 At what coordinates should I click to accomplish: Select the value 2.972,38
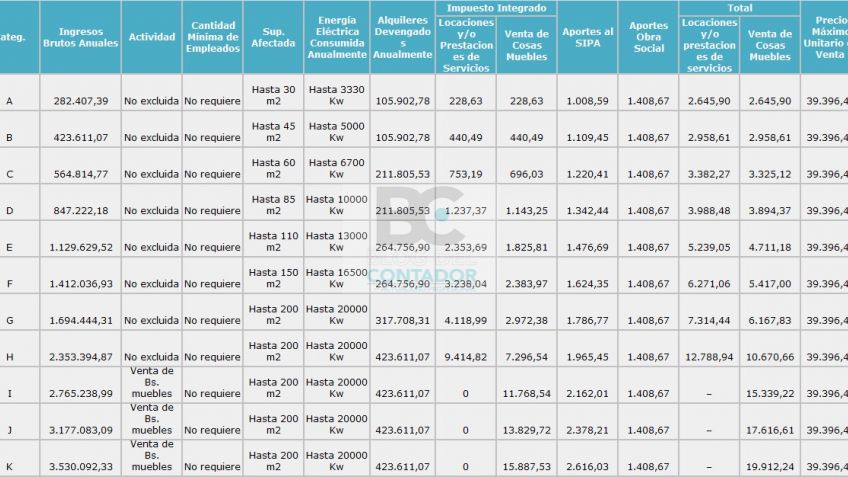(x=526, y=321)
